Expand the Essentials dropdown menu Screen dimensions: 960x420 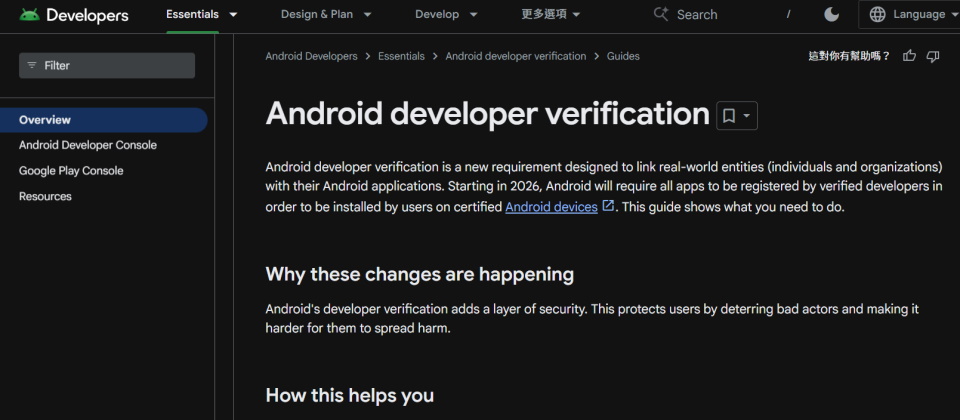202,14
